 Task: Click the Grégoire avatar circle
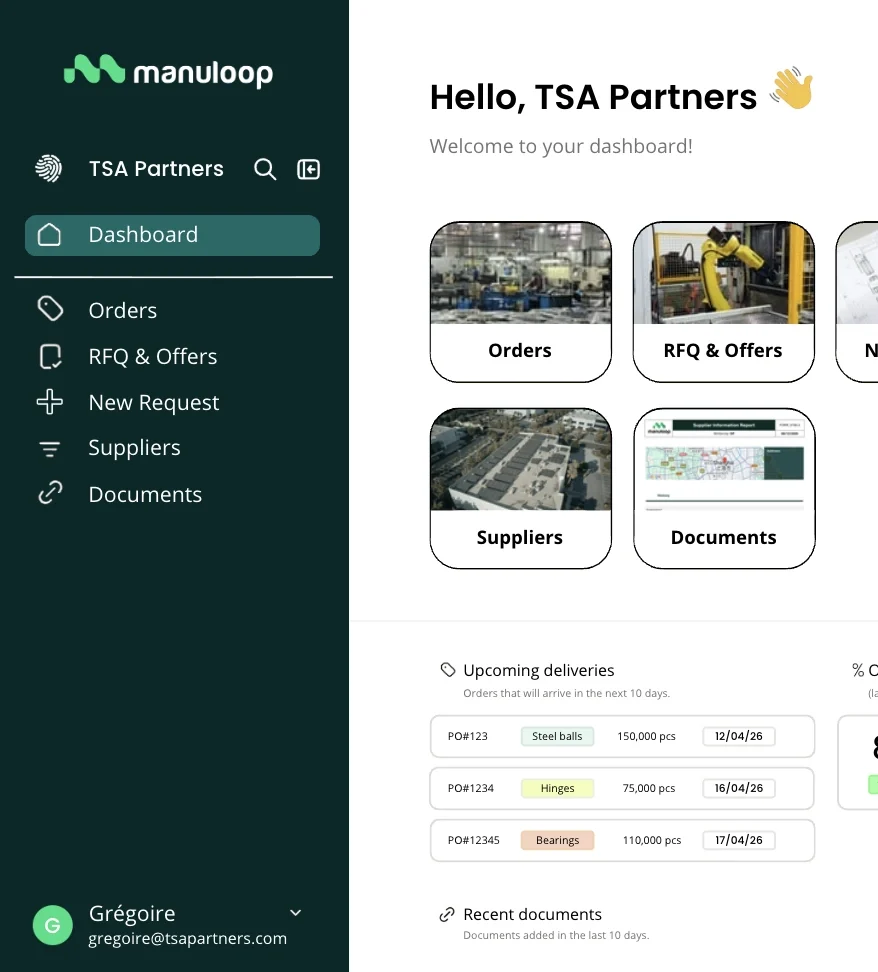pos(52,926)
